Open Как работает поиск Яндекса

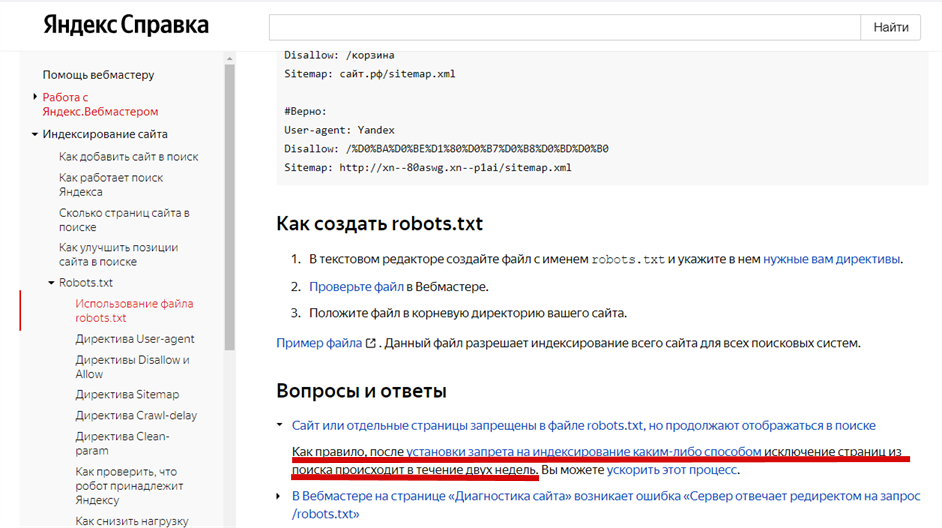click(111, 184)
